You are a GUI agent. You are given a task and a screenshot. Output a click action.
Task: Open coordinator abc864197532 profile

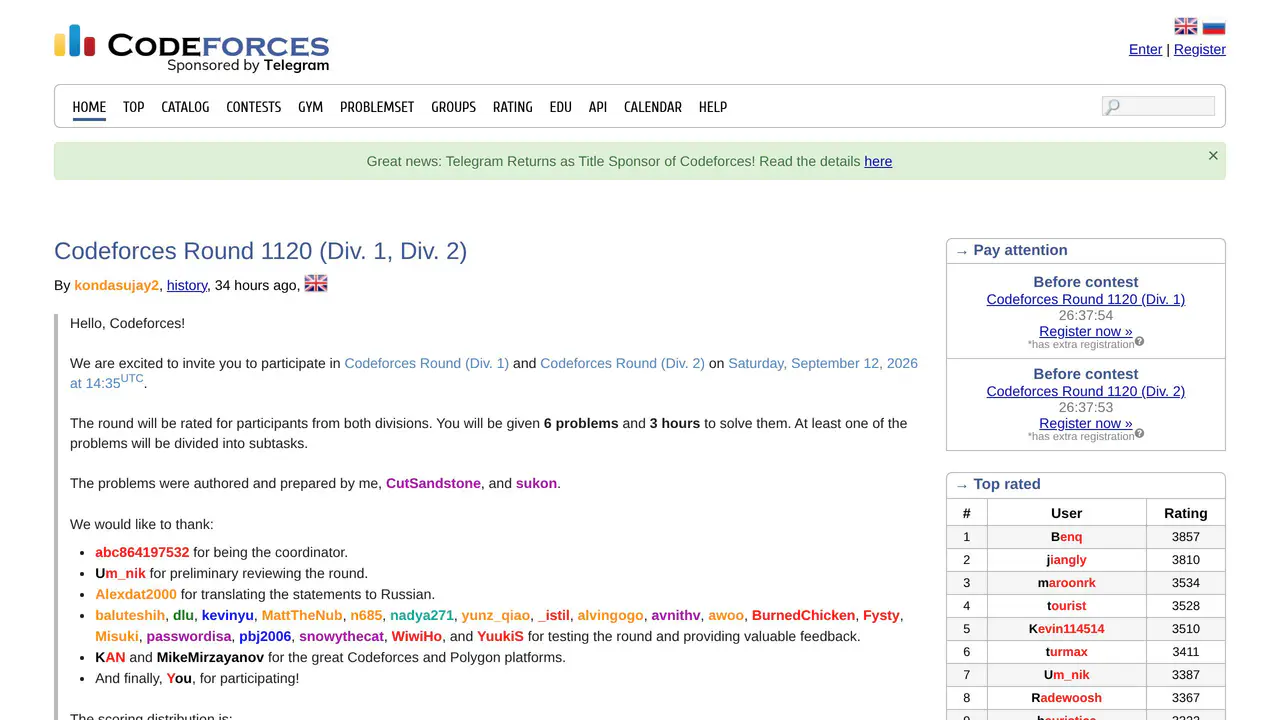tap(142, 552)
